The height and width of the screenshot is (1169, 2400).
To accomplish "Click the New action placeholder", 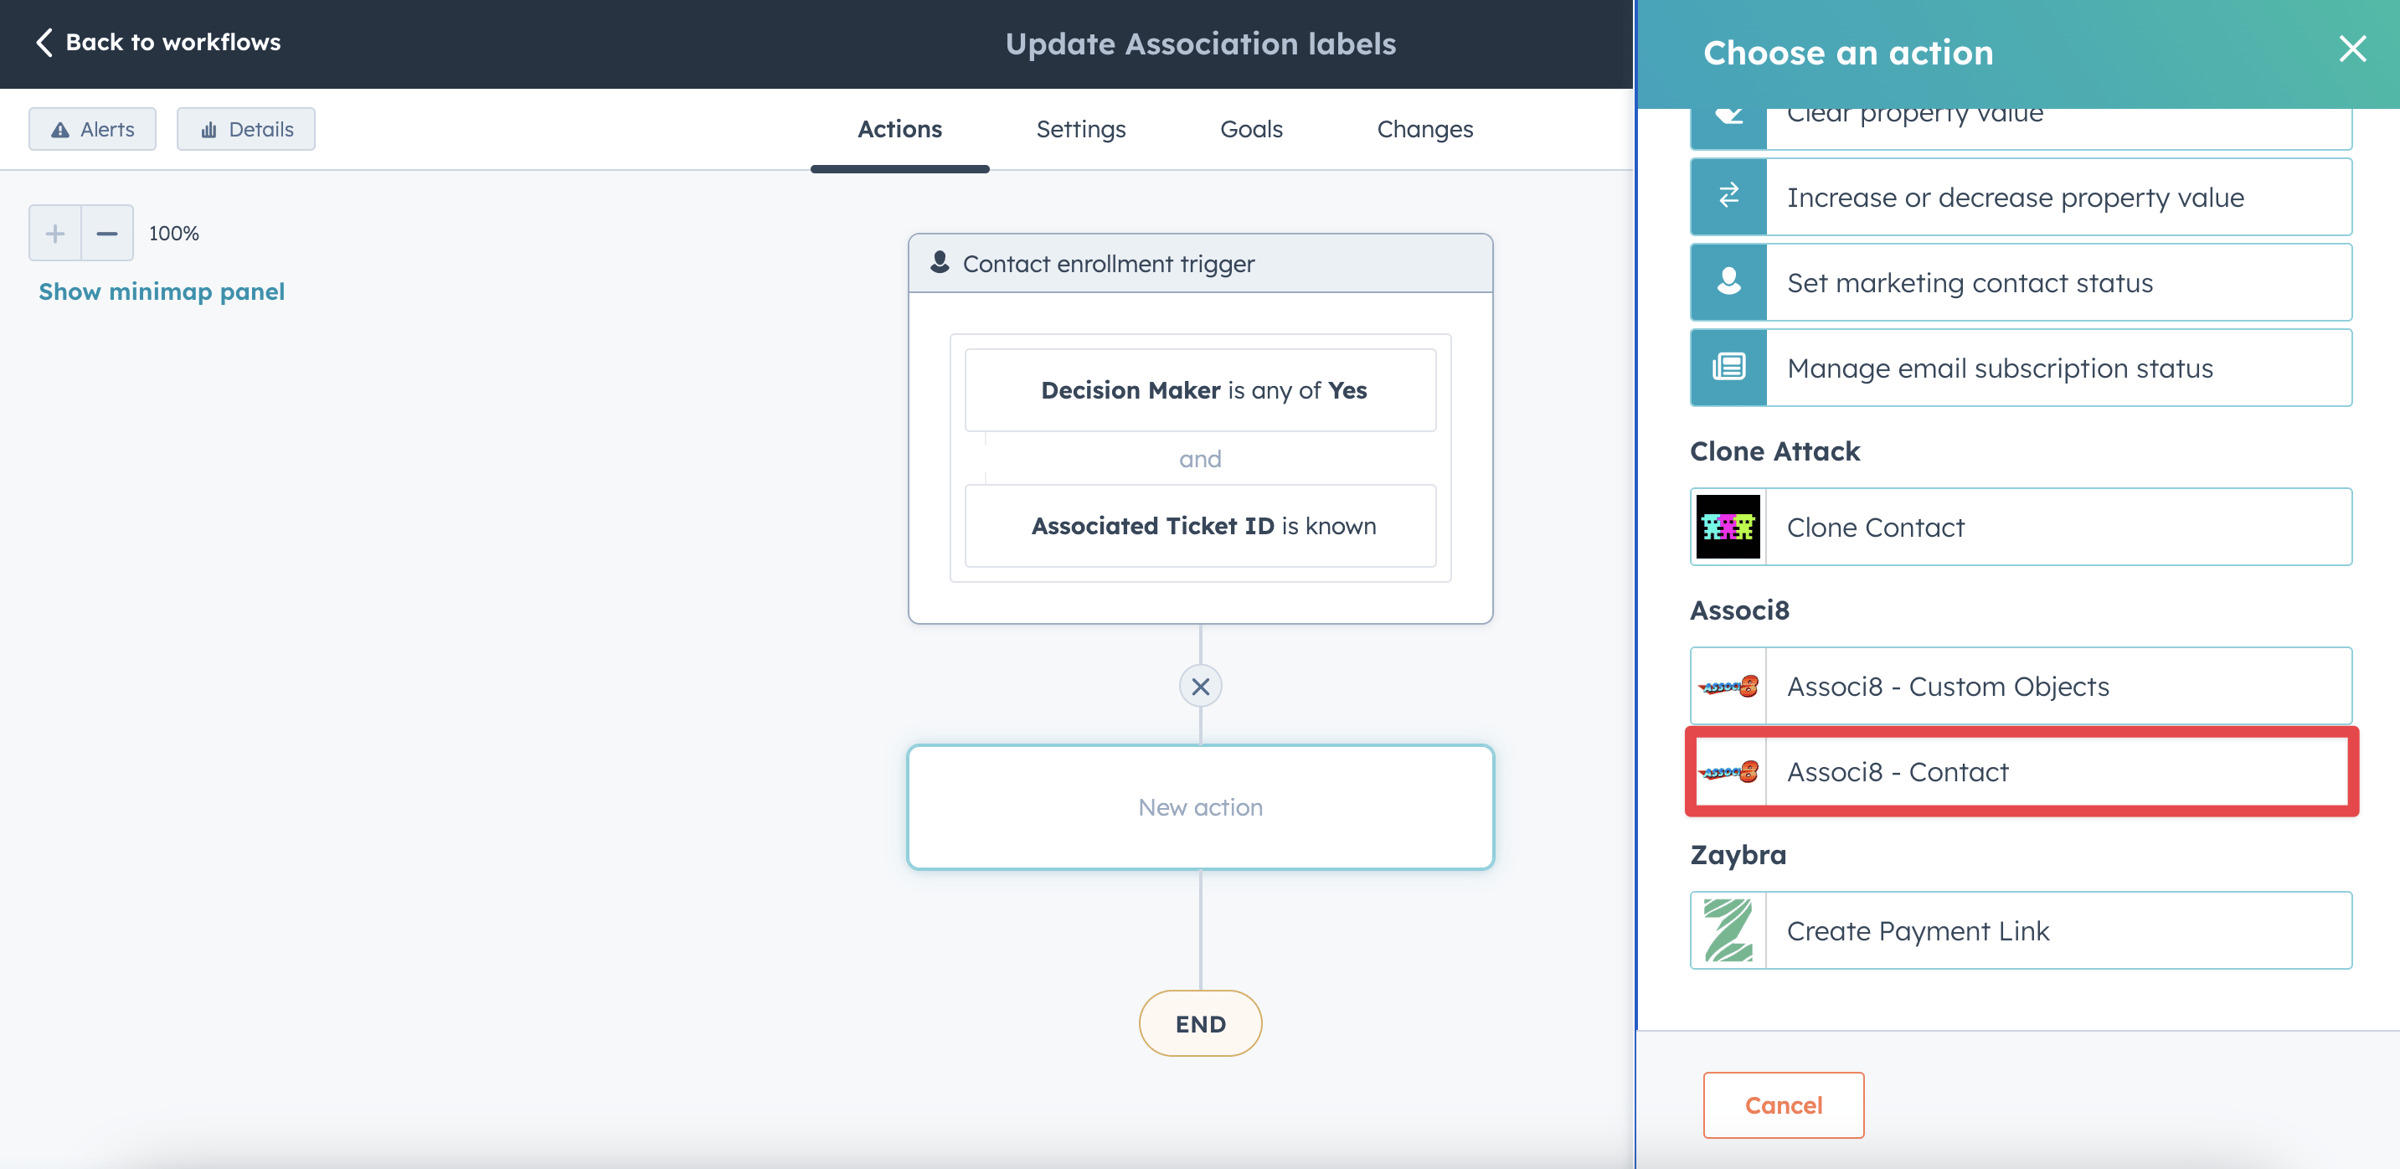I will 1200,807.
